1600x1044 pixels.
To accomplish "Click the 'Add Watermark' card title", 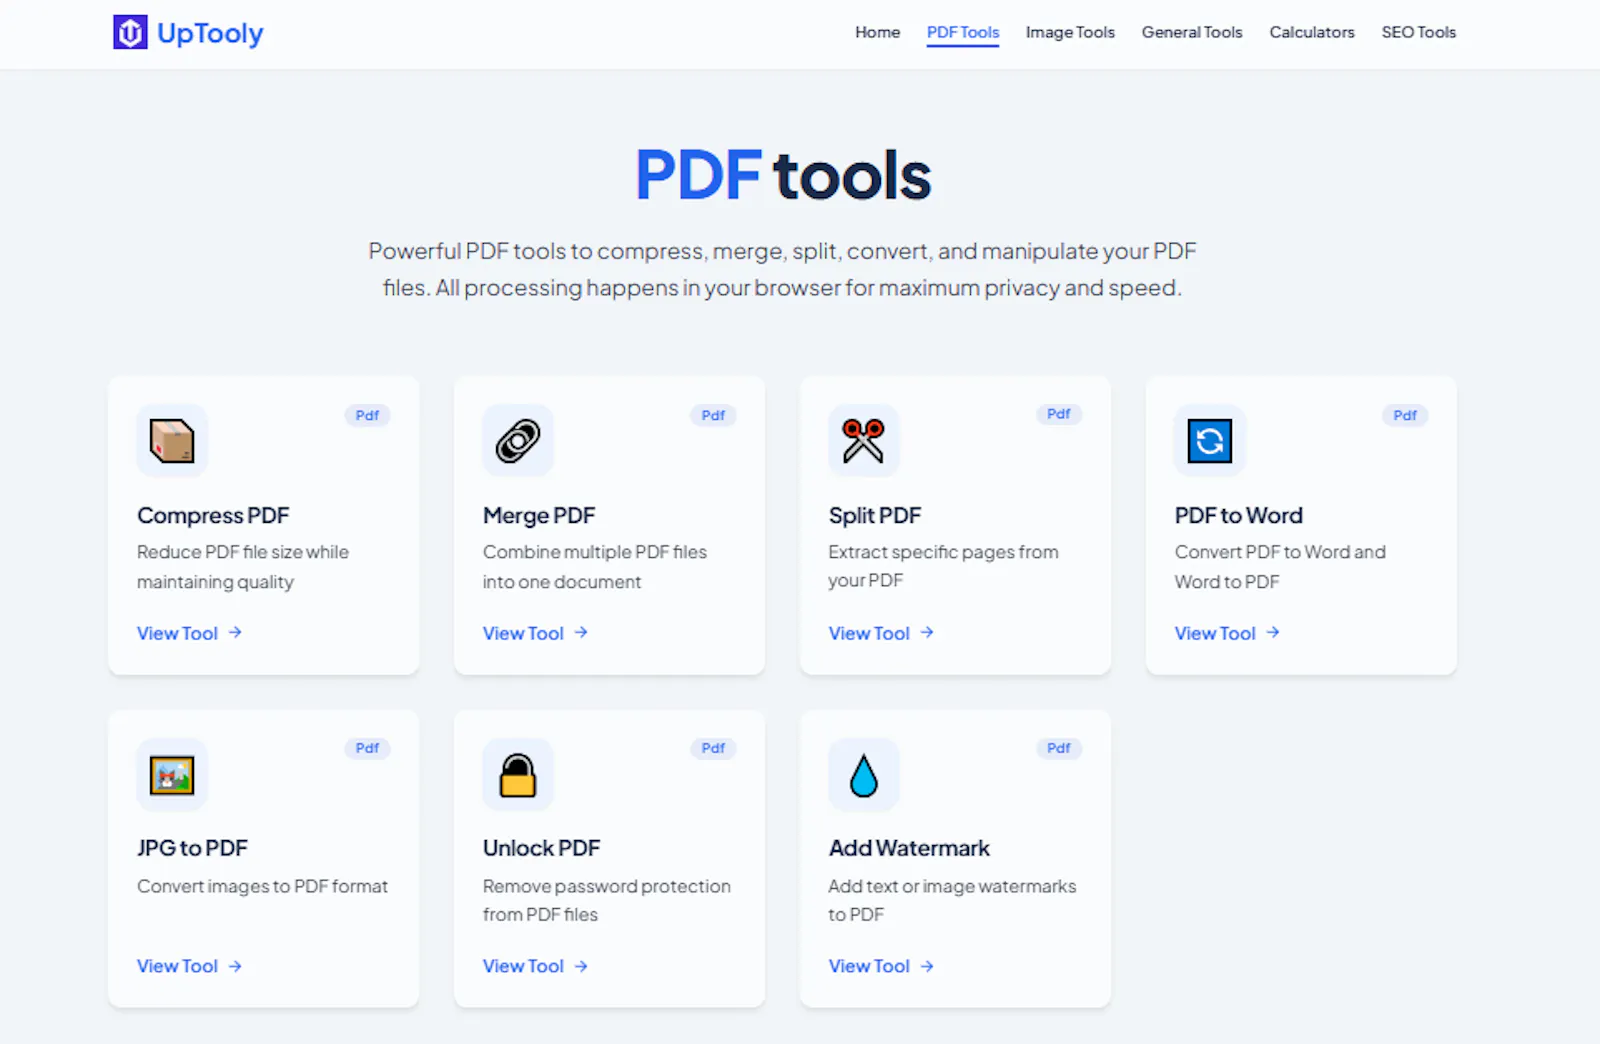I will pos(909,848).
